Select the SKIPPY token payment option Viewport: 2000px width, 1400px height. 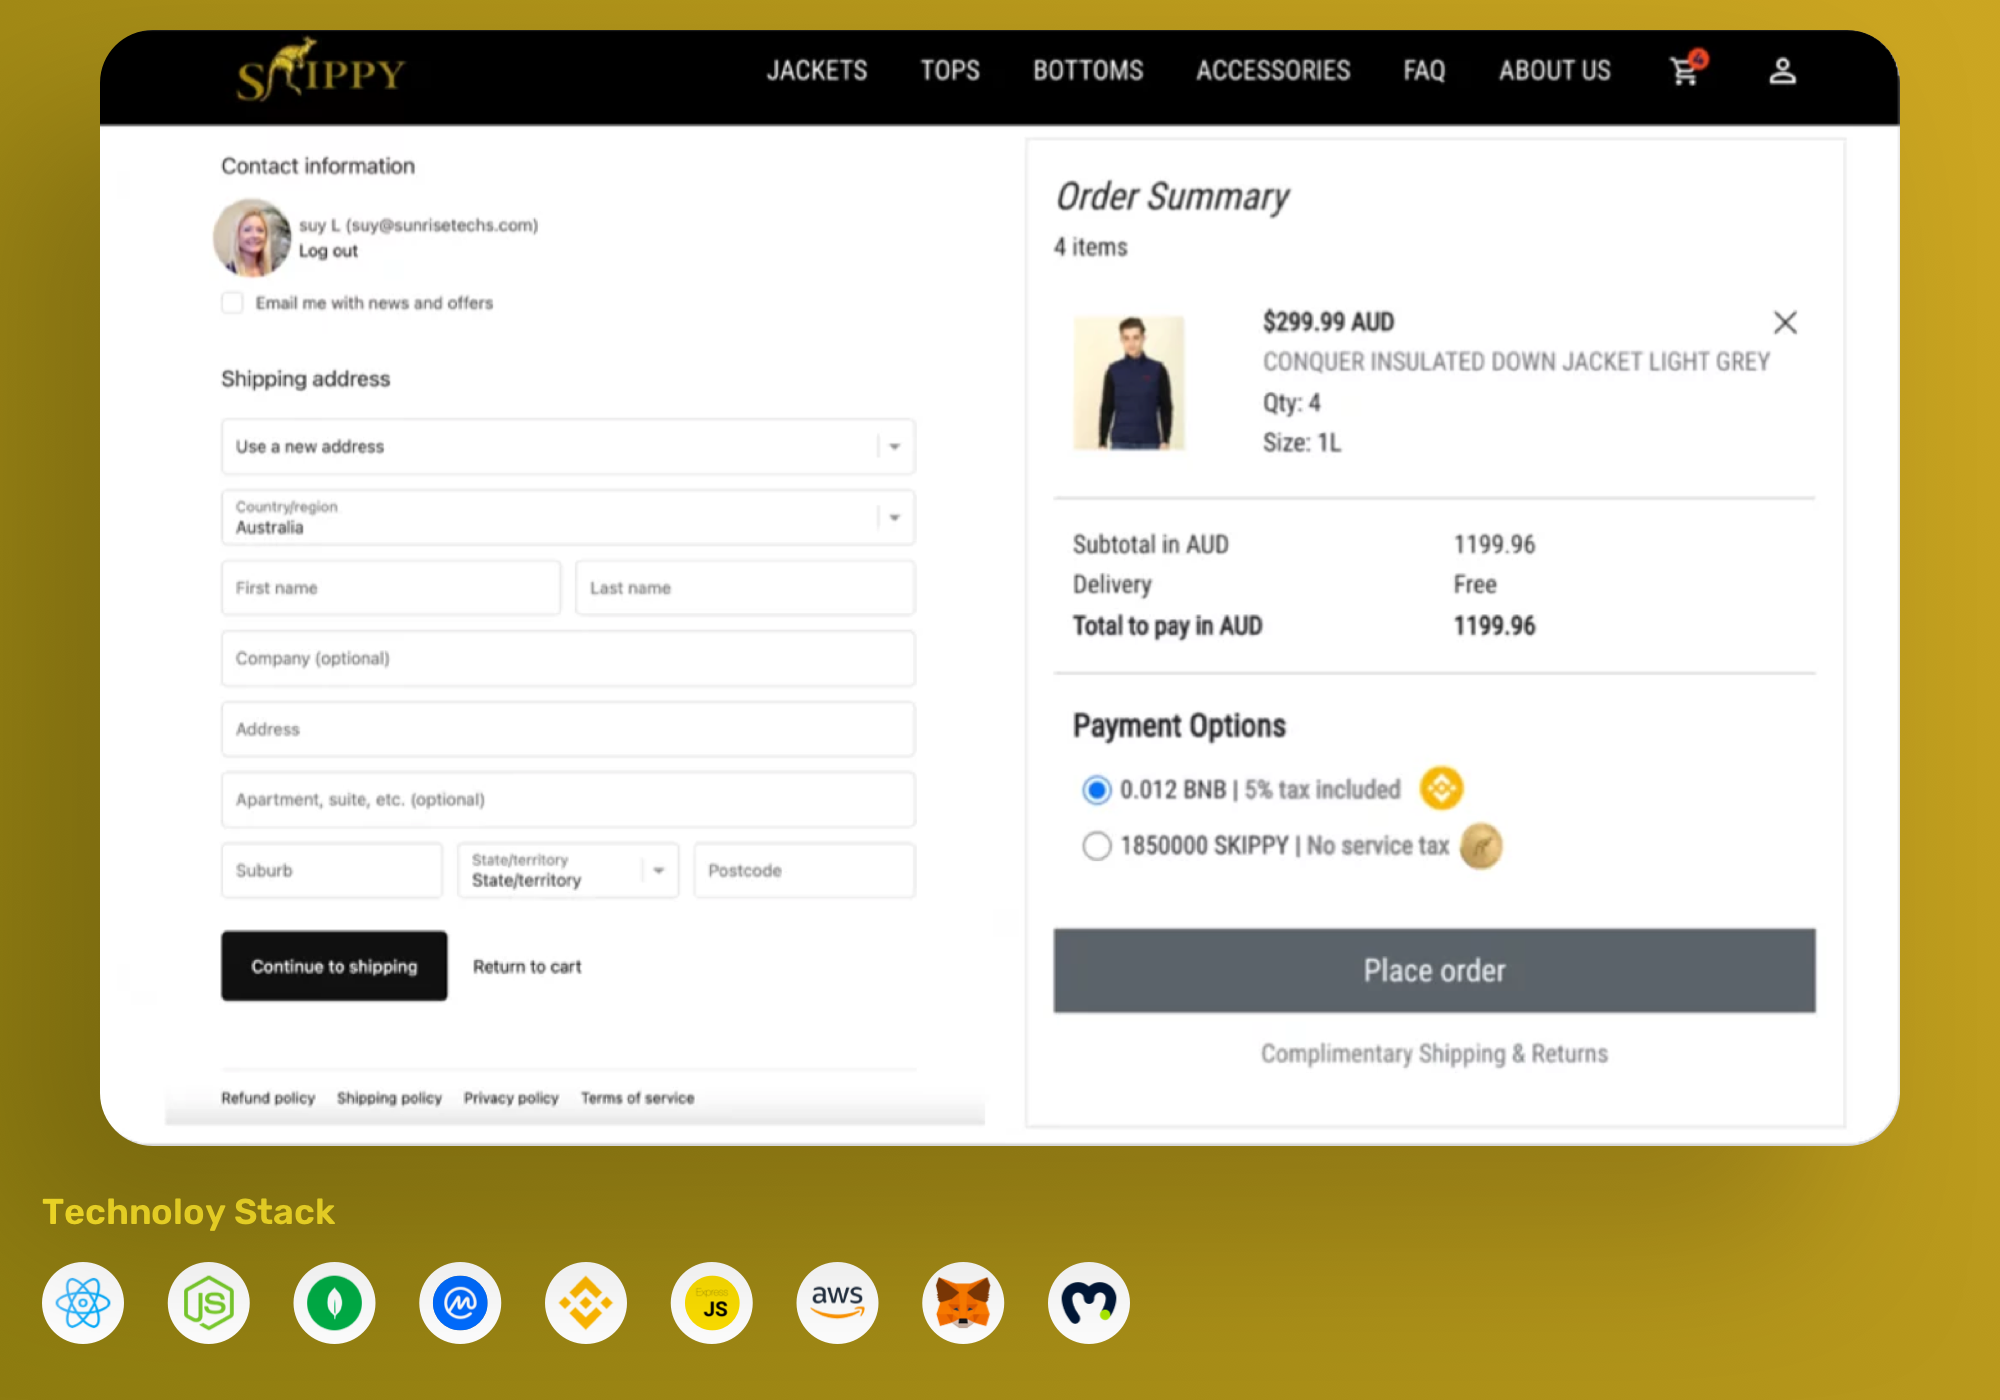pyautogui.click(x=1097, y=846)
